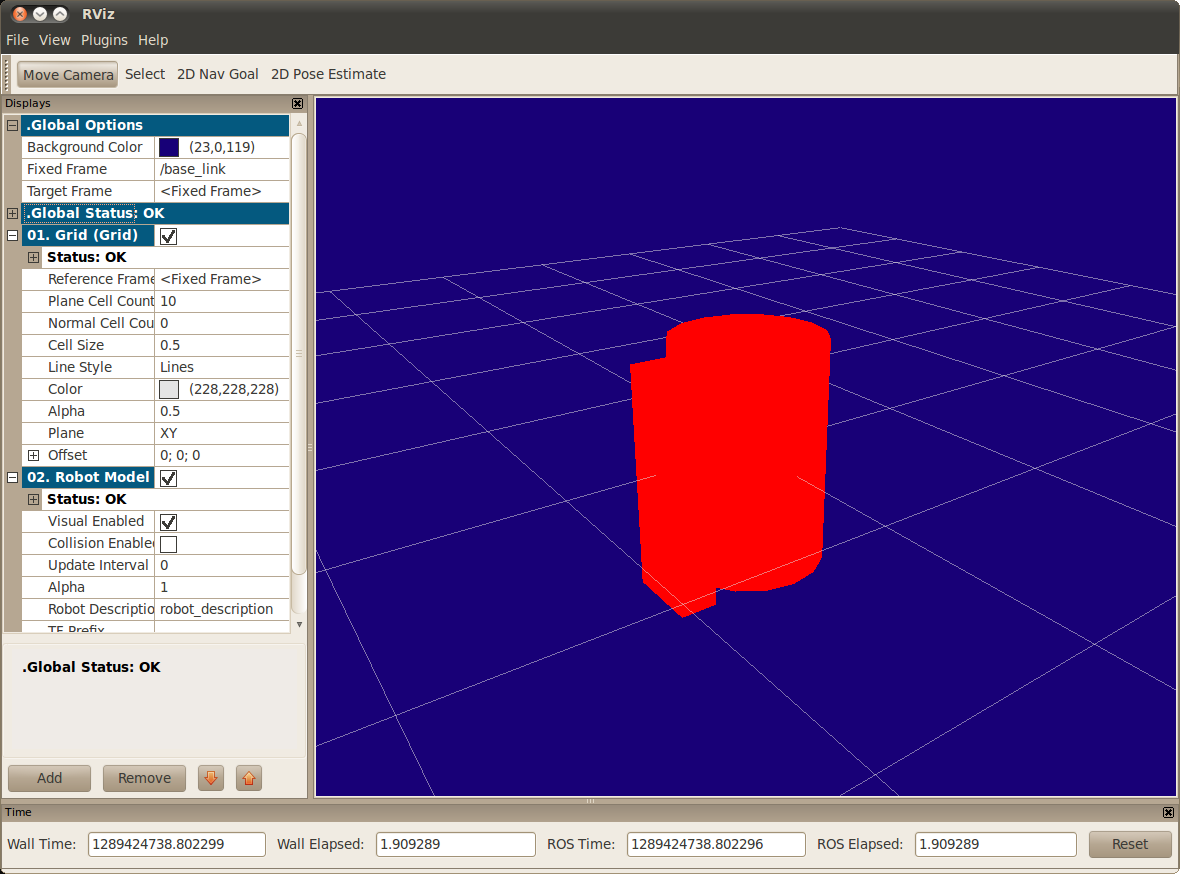Check Collision Enabled for Robot Model
Screen dimensions: 1180x874
click(x=169, y=544)
